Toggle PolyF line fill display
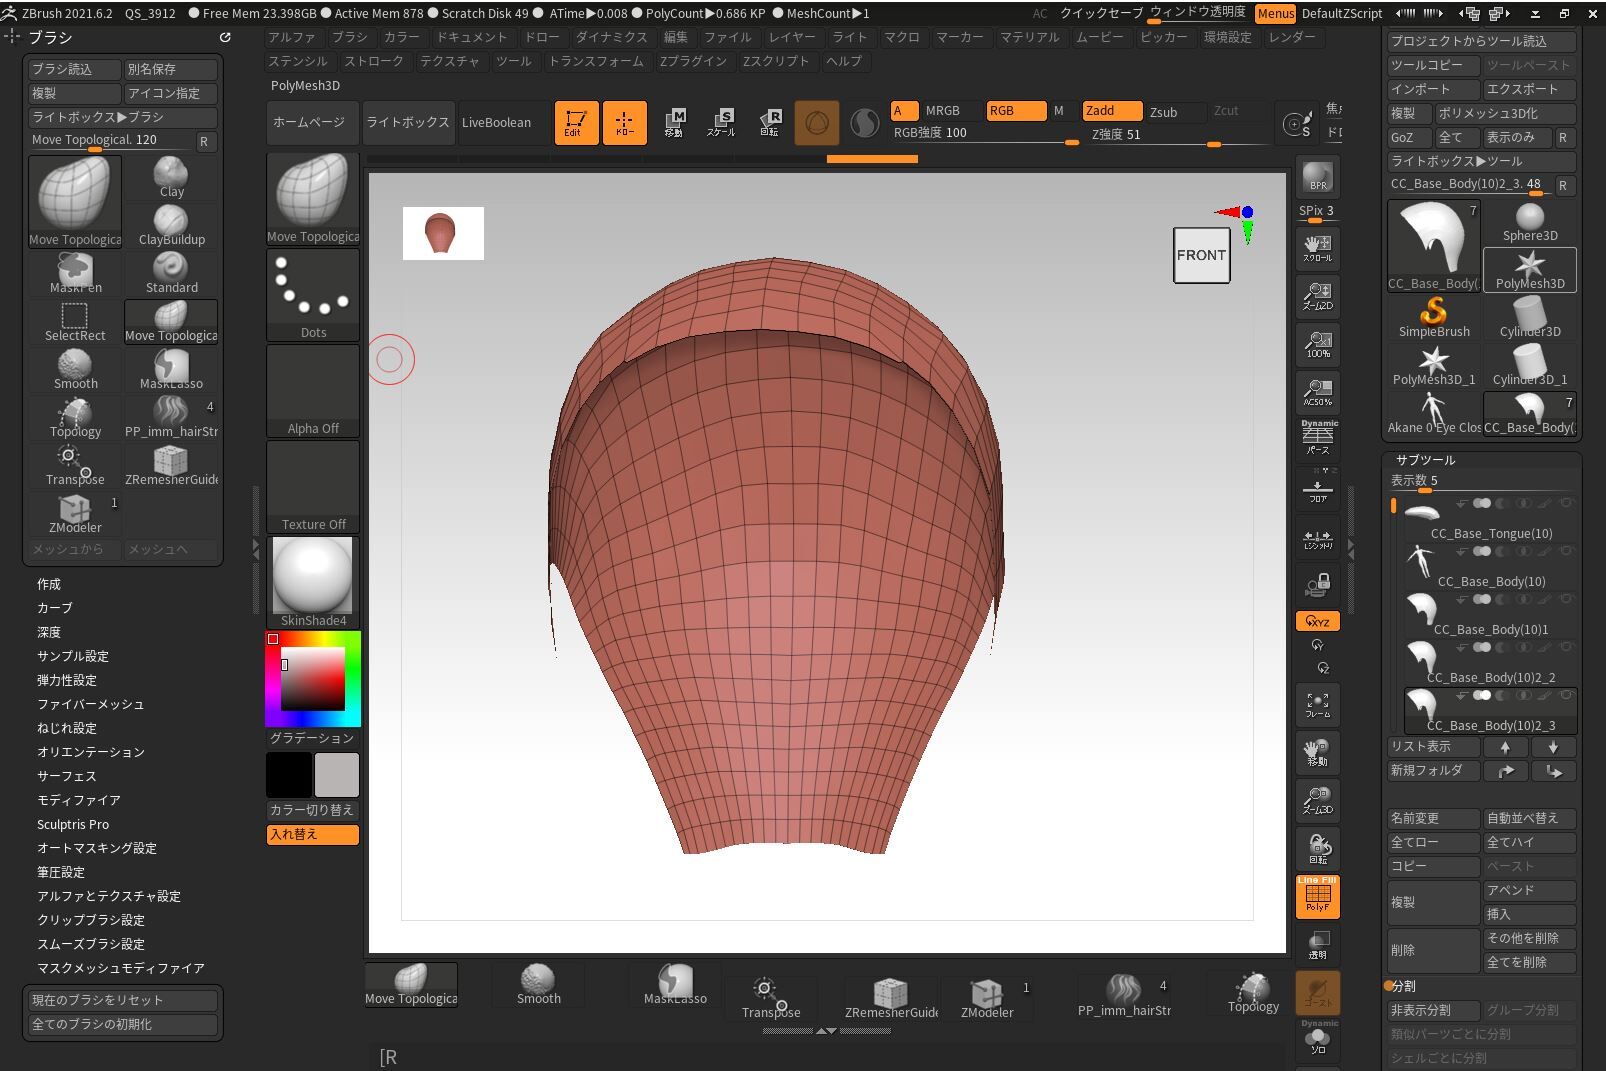The height and width of the screenshot is (1071, 1606). click(1317, 895)
